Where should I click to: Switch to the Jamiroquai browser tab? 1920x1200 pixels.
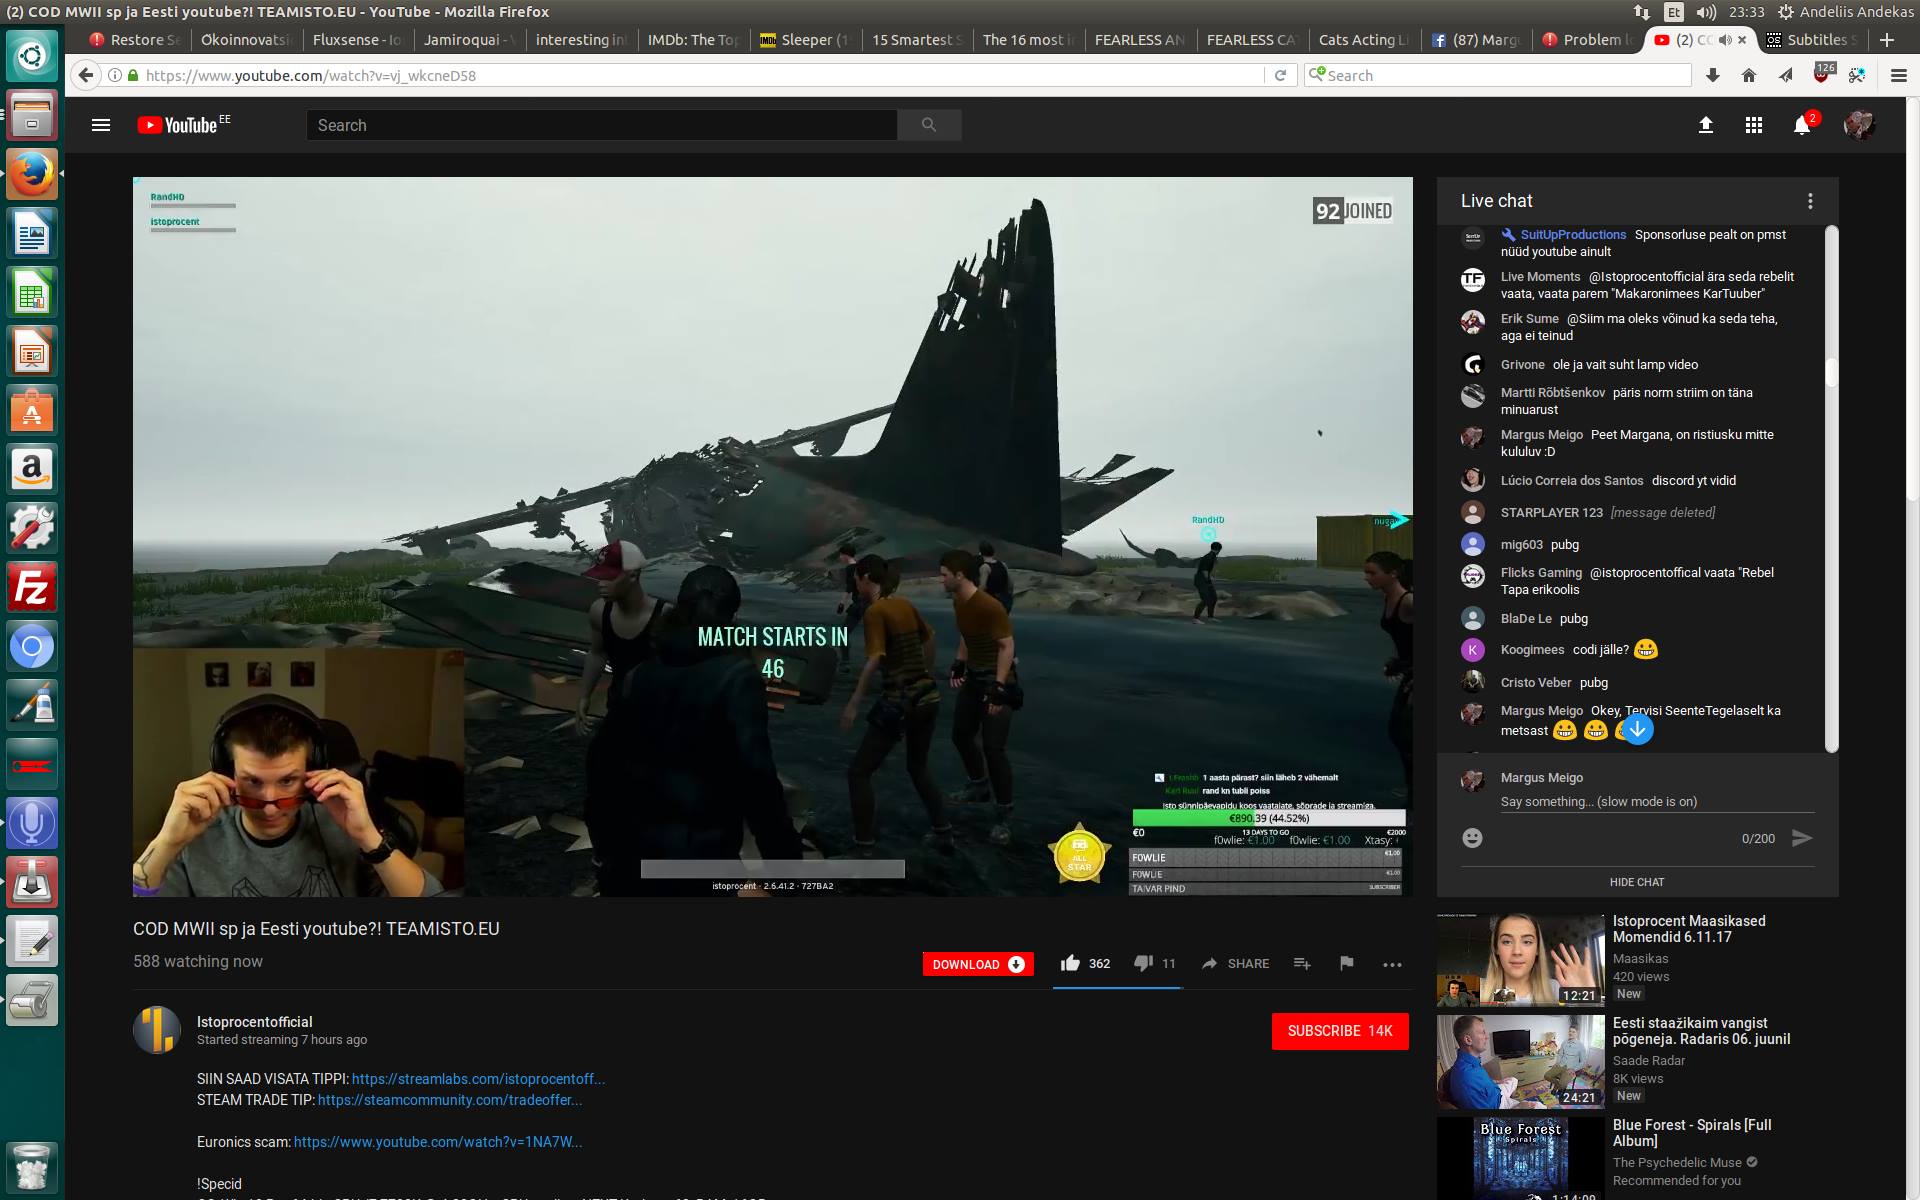pyautogui.click(x=468, y=40)
